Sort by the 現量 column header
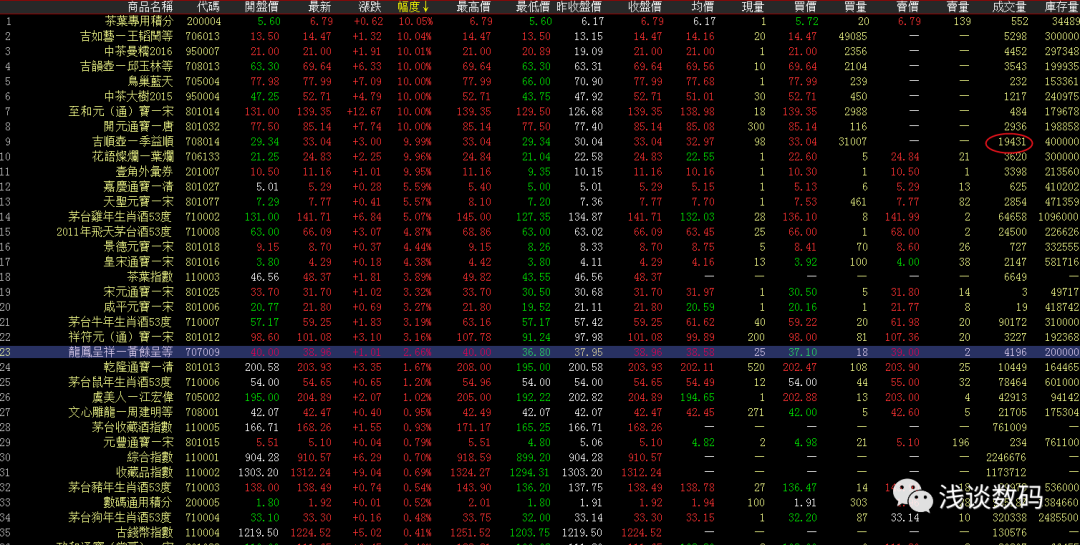 pyautogui.click(x=754, y=7)
